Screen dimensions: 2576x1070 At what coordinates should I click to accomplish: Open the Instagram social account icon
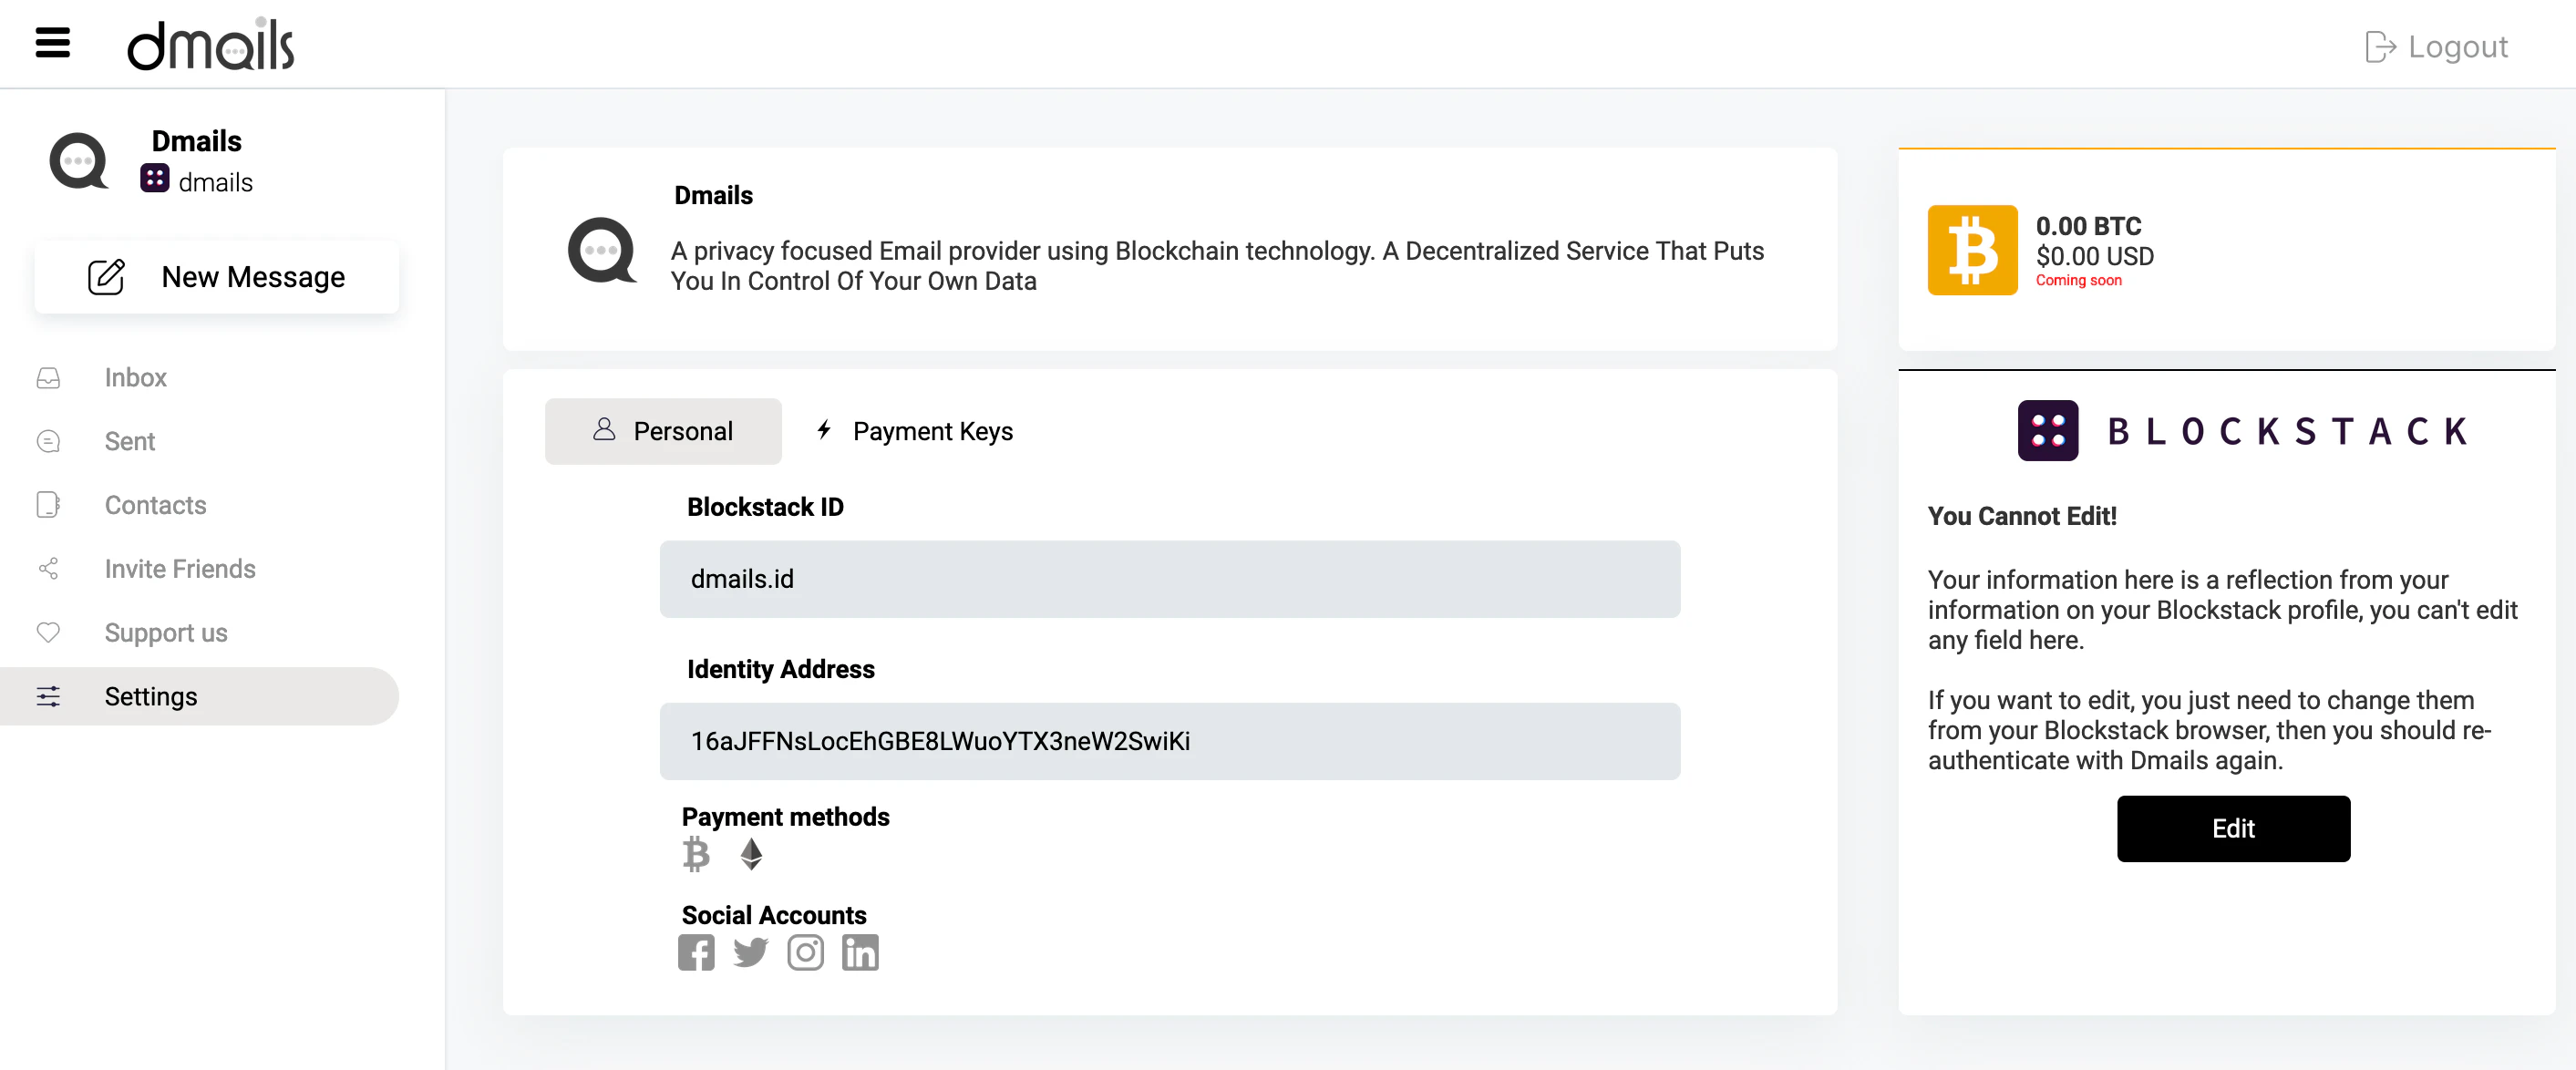pos(805,952)
